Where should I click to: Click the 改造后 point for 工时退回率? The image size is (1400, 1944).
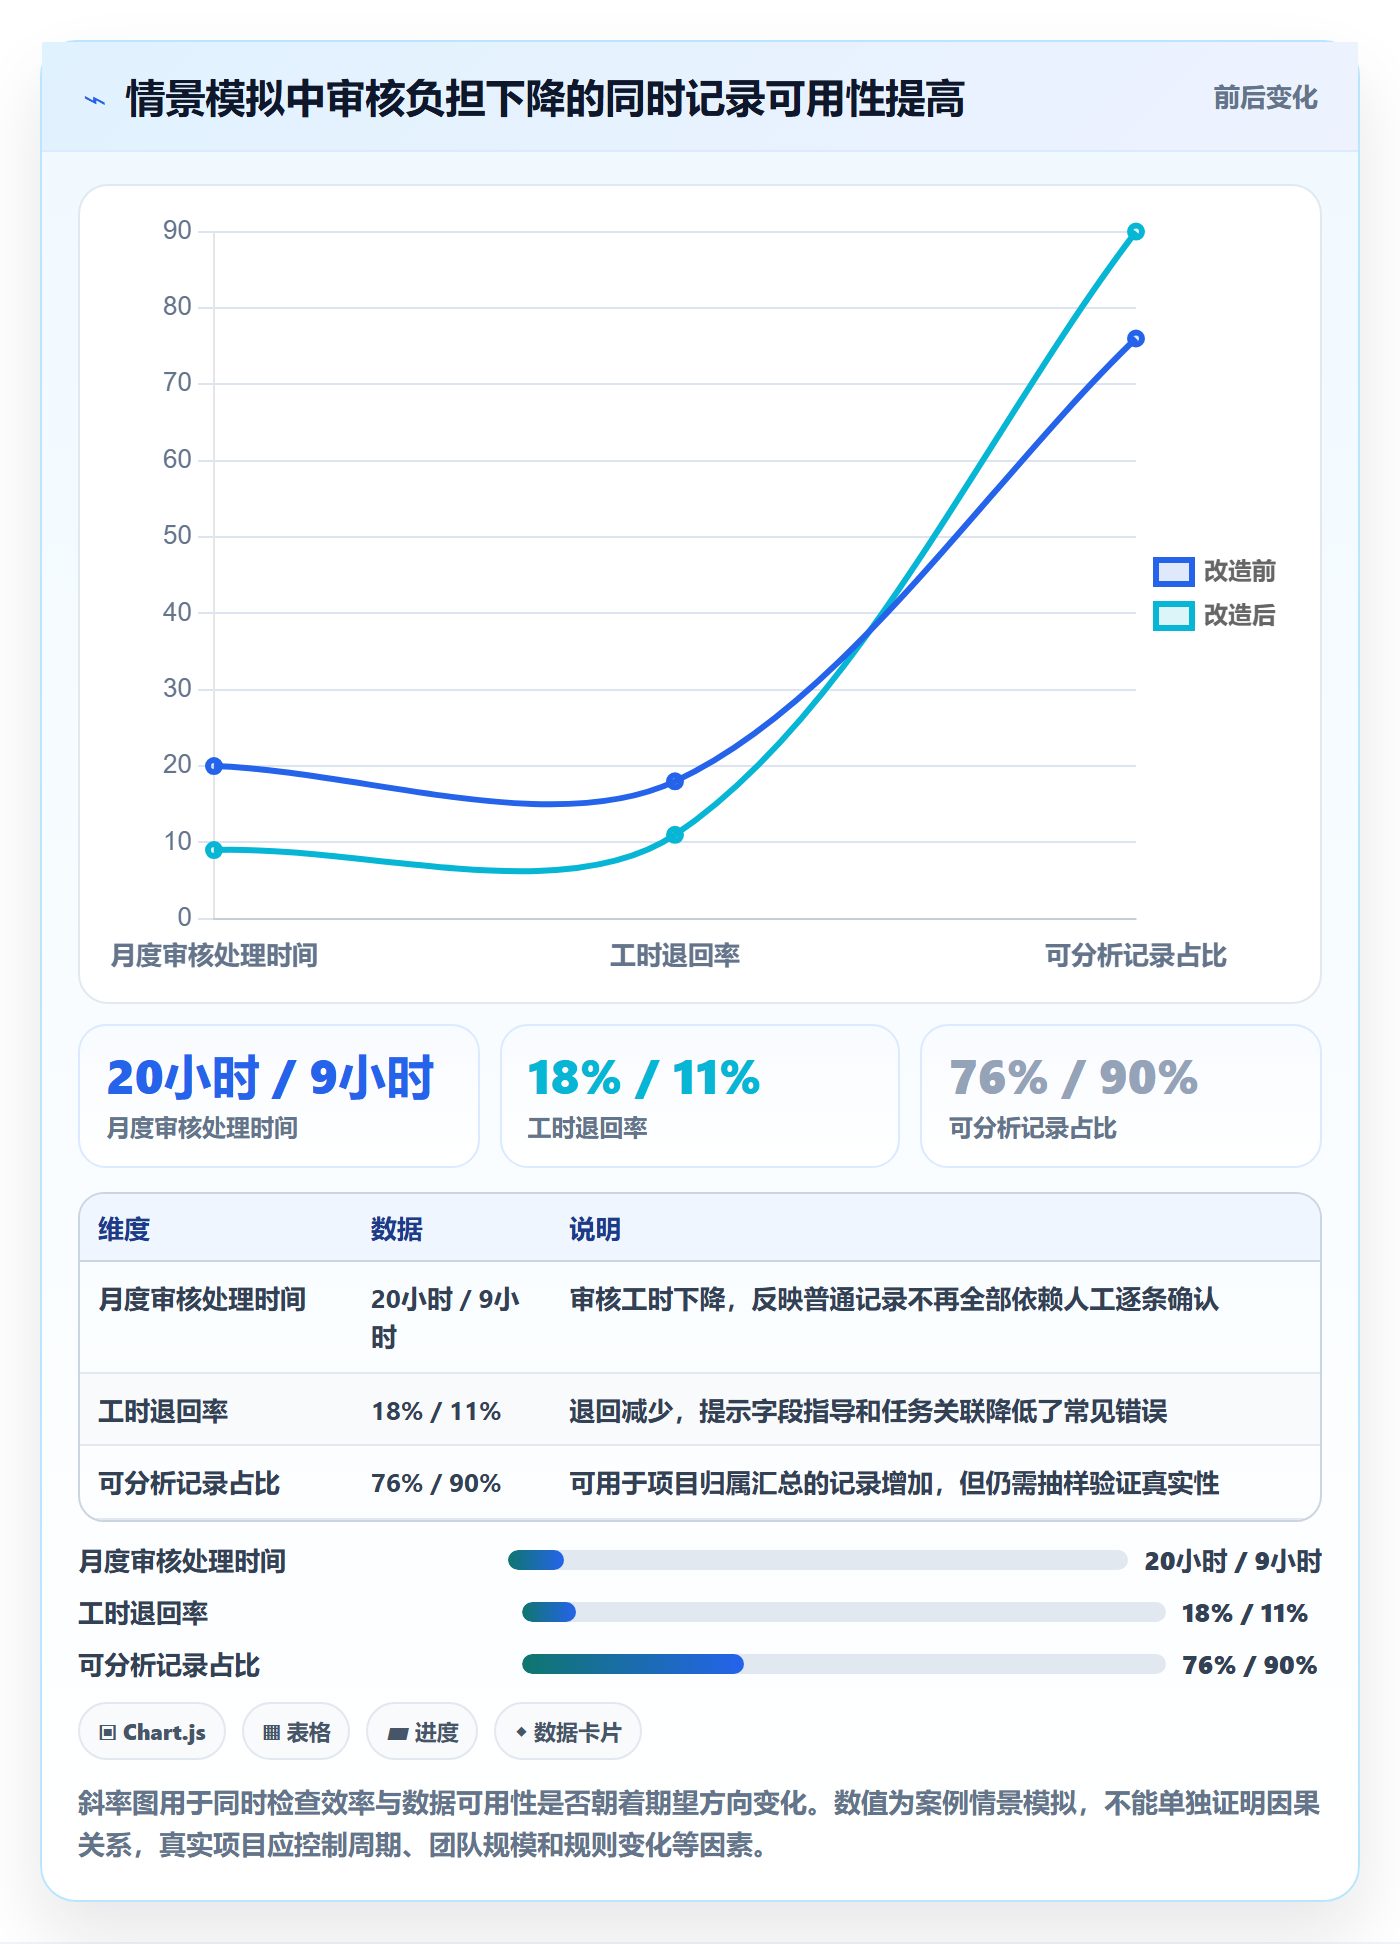675,835
